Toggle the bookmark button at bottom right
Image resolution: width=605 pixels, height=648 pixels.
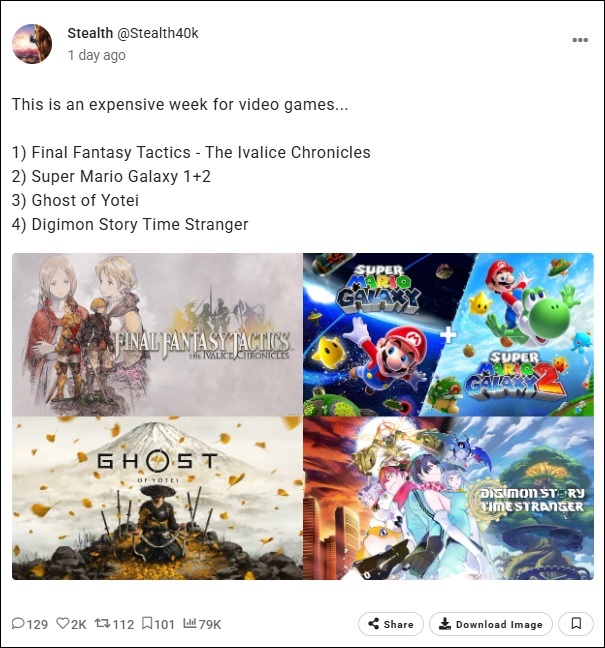coord(576,624)
